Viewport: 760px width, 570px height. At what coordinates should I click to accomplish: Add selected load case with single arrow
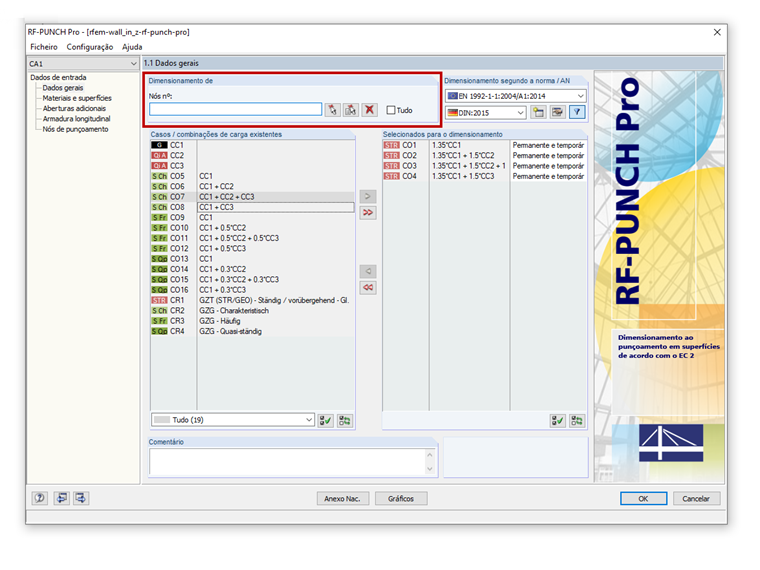click(368, 196)
